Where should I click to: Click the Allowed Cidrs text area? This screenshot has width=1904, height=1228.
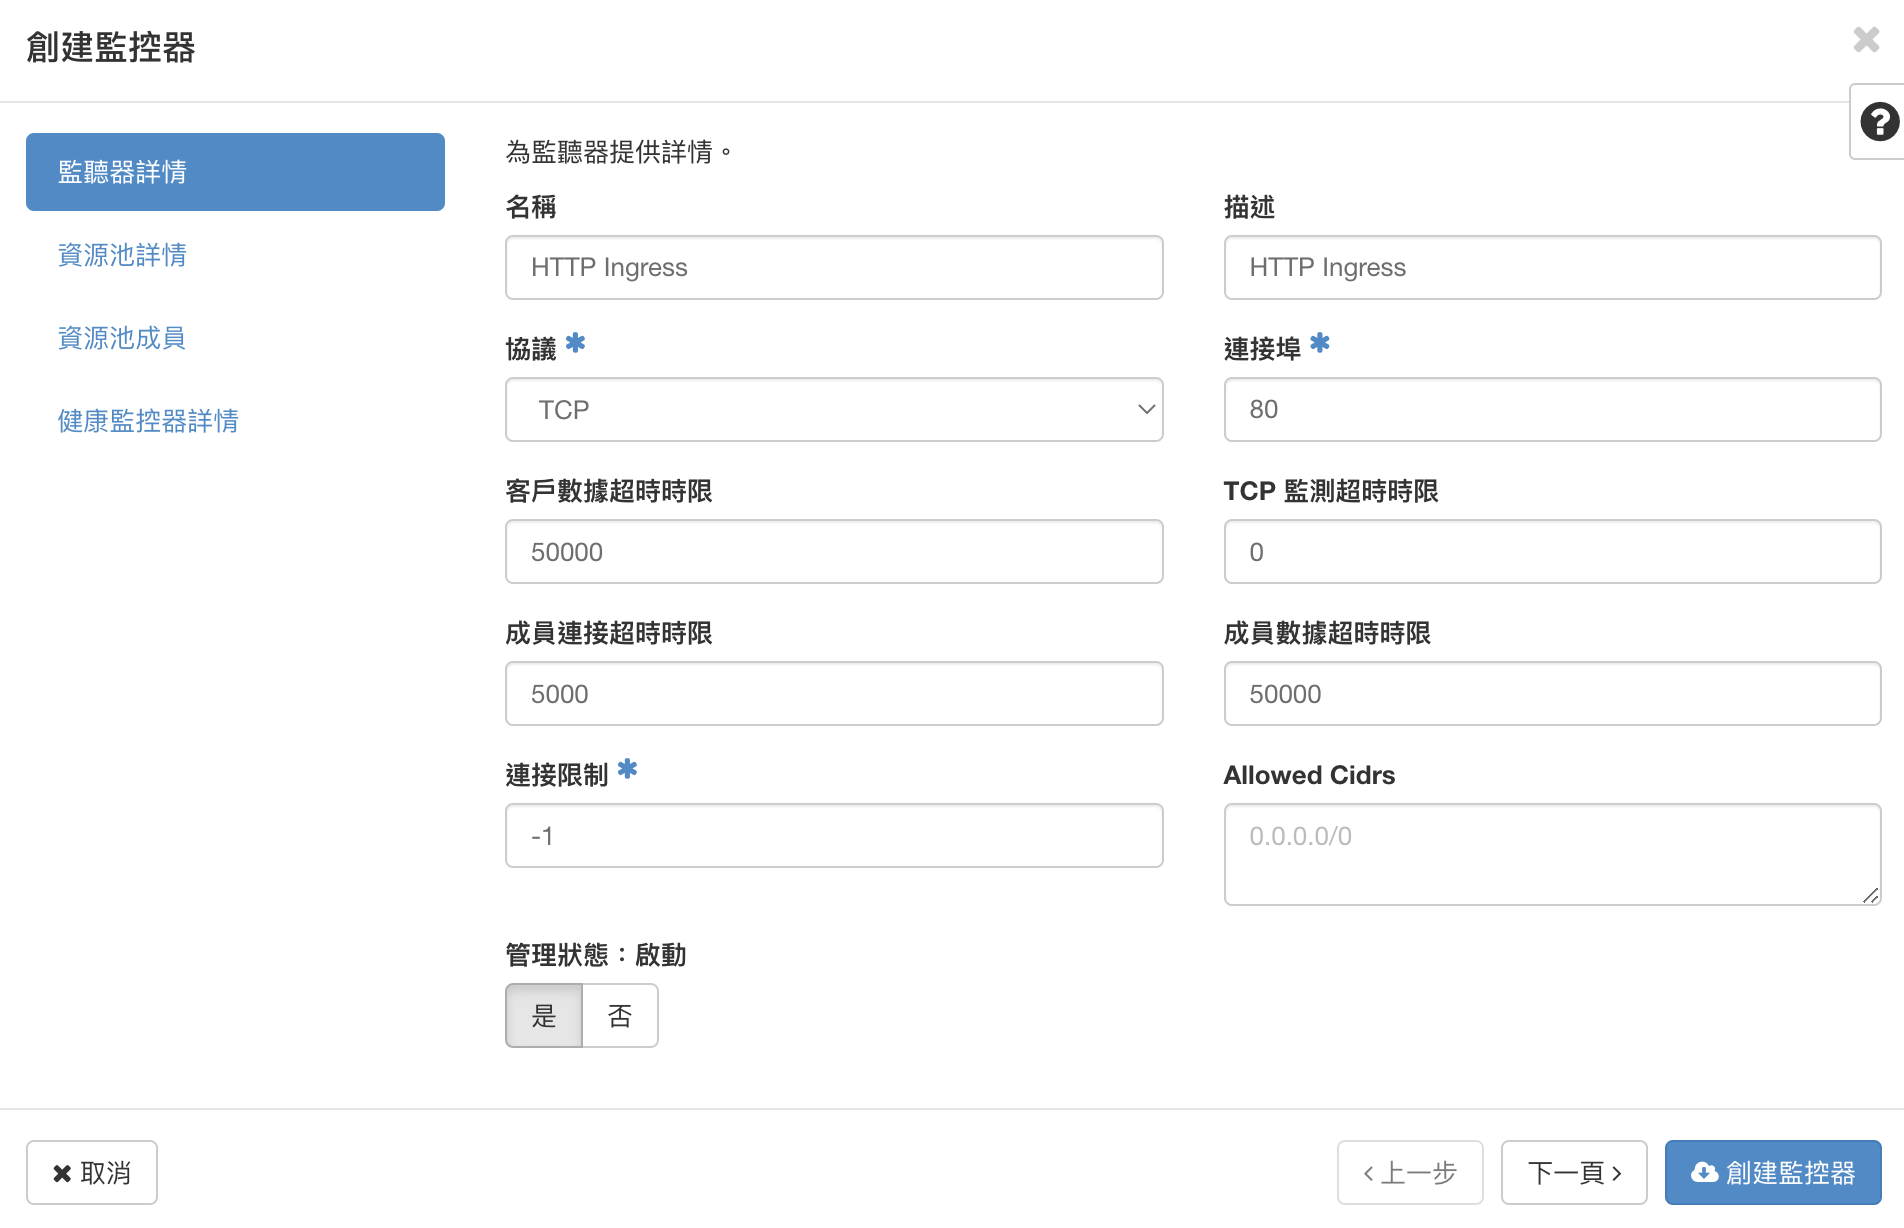[x=1552, y=854]
